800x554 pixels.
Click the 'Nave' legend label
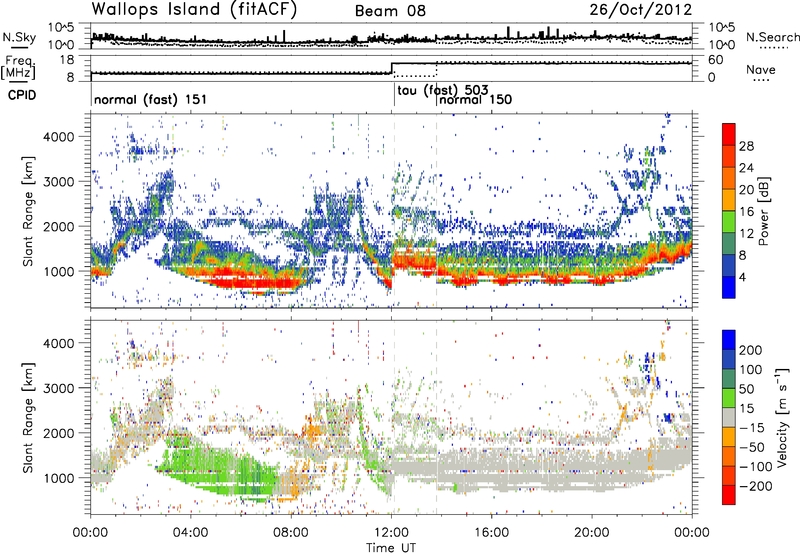pos(761,70)
